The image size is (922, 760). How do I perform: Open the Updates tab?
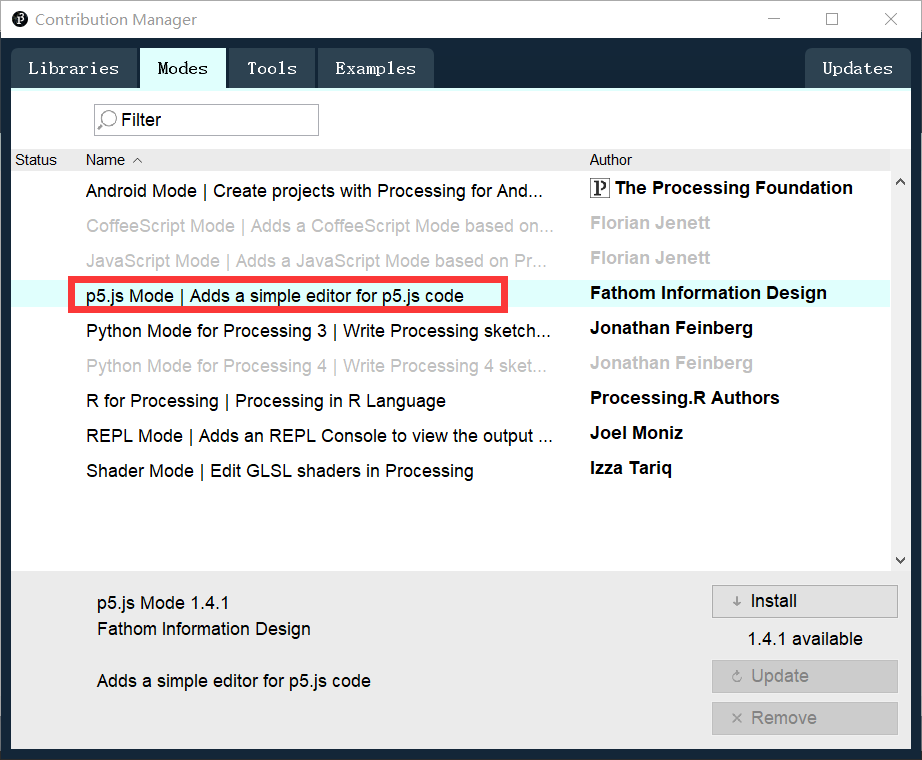tap(857, 69)
